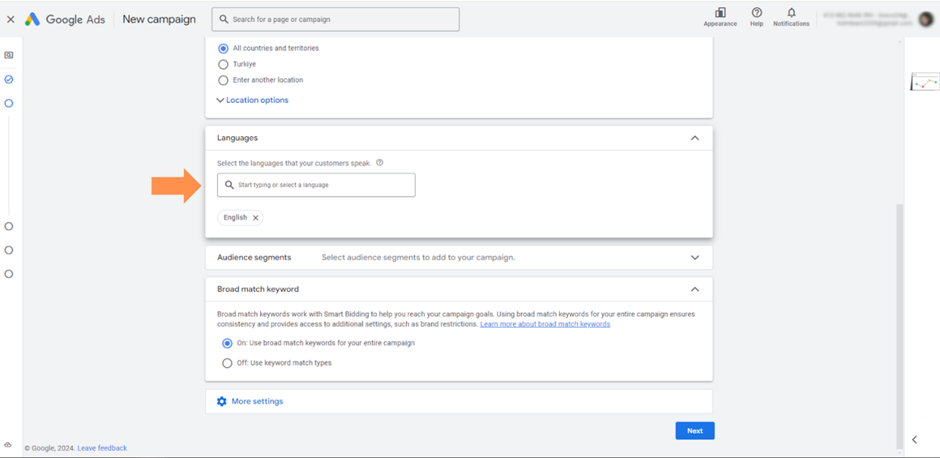940x458 pixels.
Task: Open the chart thumbnail in the right panel
Action: (924, 82)
